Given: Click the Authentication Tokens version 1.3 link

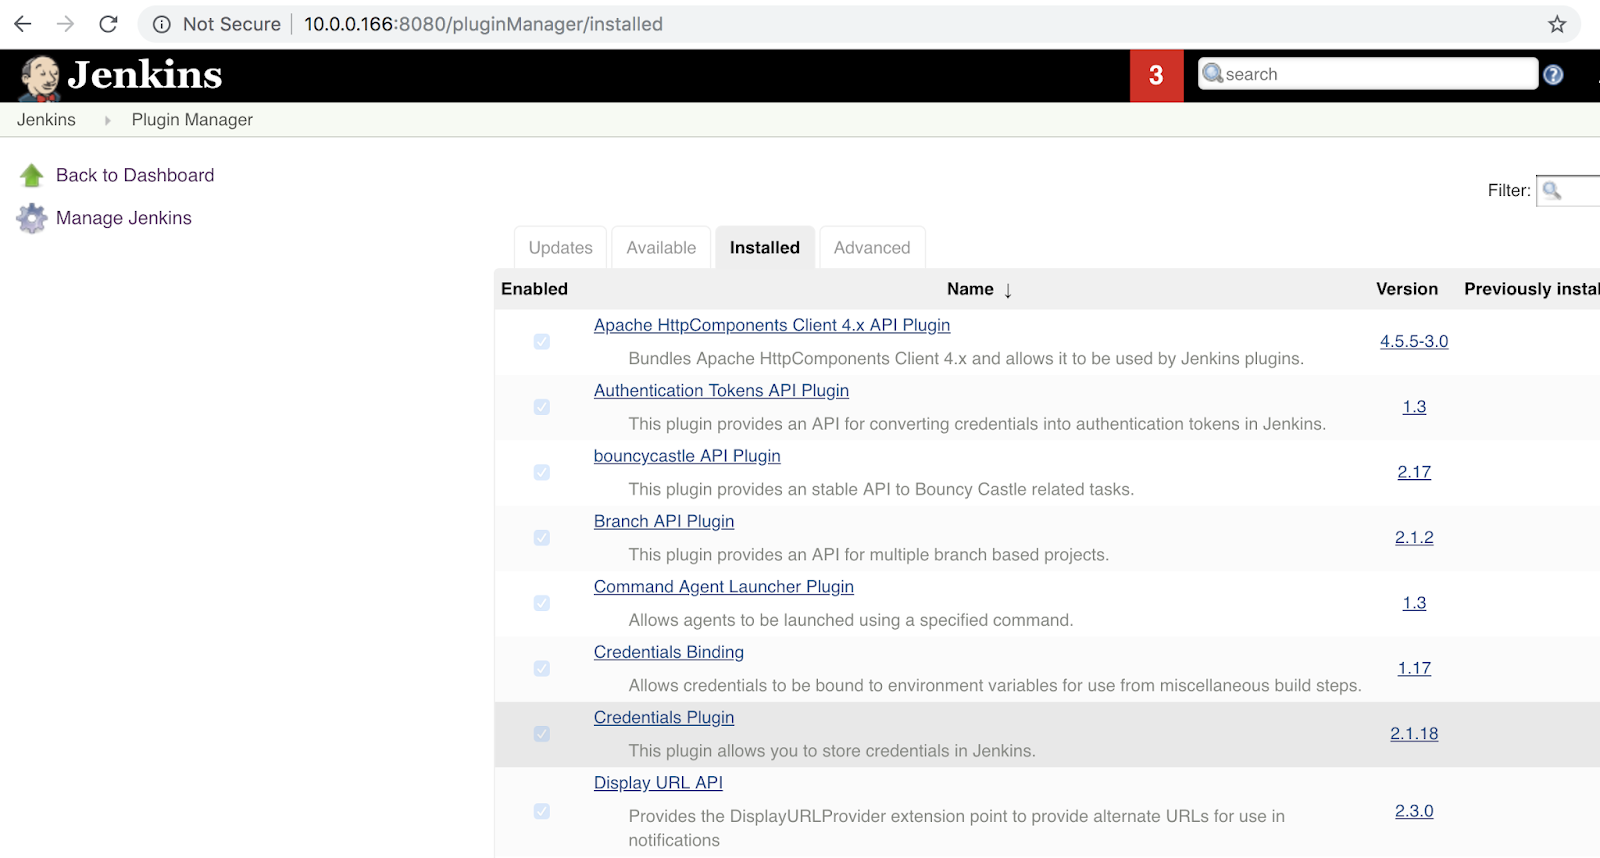Looking at the screenshot, I should click(x=1414, y=407).
